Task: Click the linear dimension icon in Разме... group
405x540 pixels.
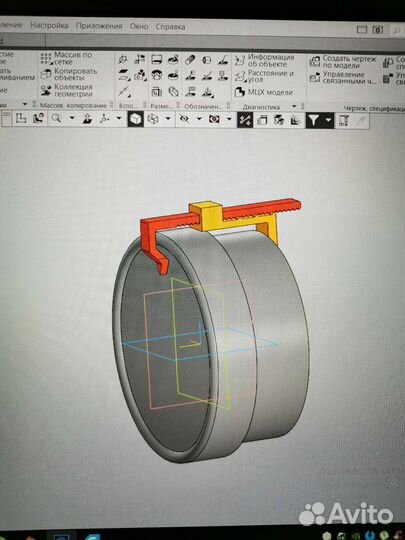Action: click(157, 60)
